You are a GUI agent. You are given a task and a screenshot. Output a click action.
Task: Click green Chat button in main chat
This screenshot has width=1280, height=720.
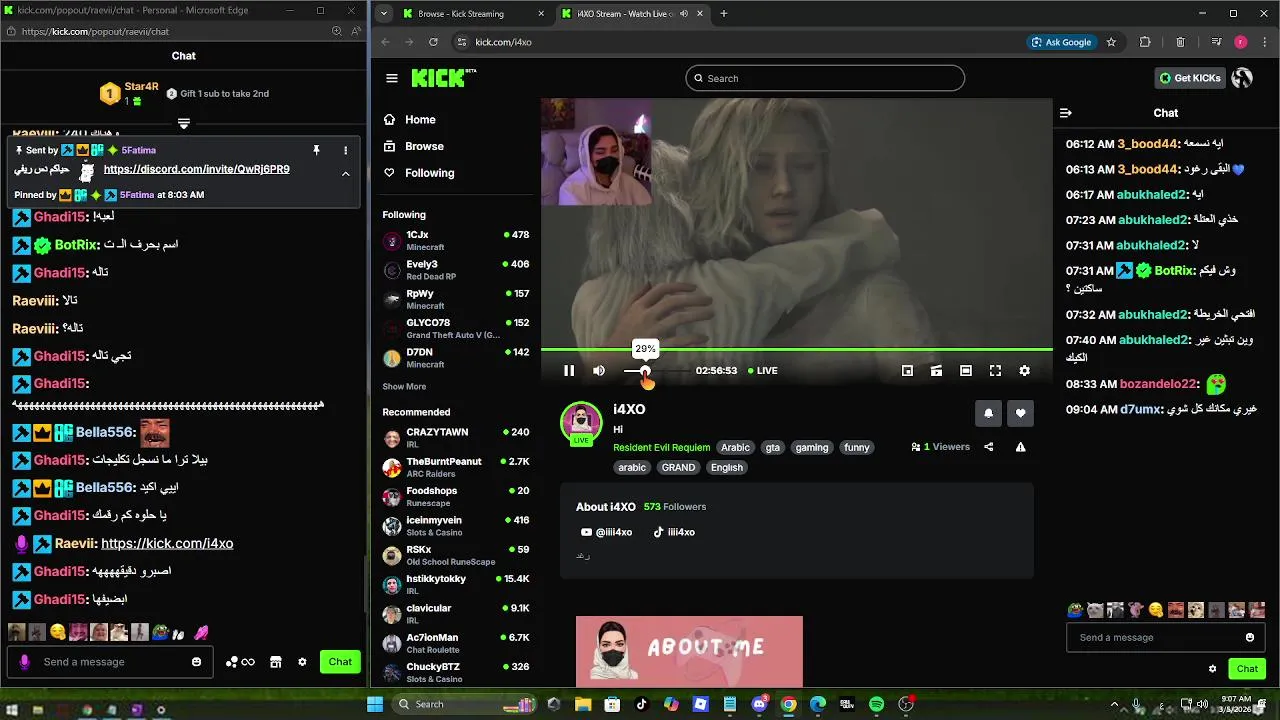point(1247,669)
